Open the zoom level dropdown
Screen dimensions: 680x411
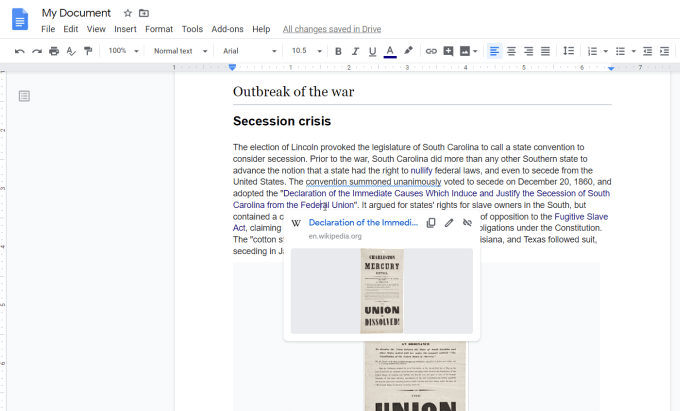tap(123, 51)
